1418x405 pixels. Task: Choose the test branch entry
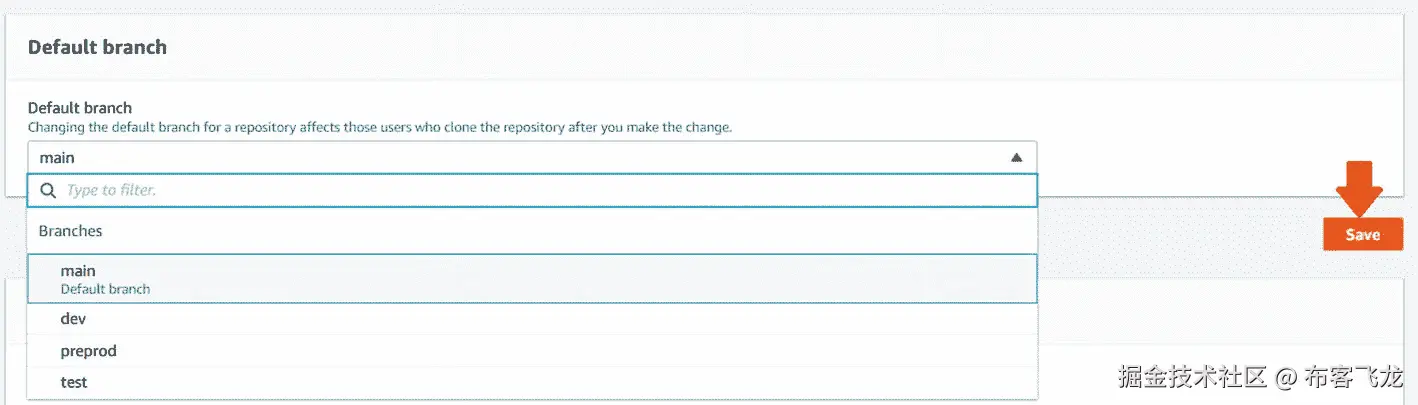pos(73,382)
